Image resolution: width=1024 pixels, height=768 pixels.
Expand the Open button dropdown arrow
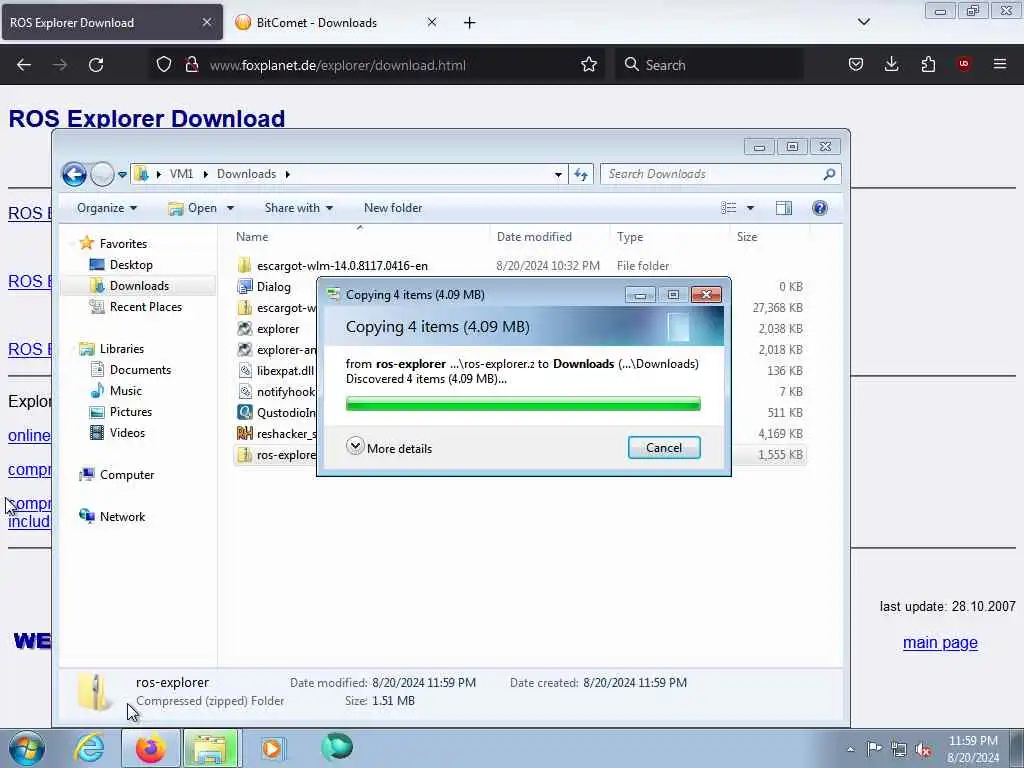point(230,208)
